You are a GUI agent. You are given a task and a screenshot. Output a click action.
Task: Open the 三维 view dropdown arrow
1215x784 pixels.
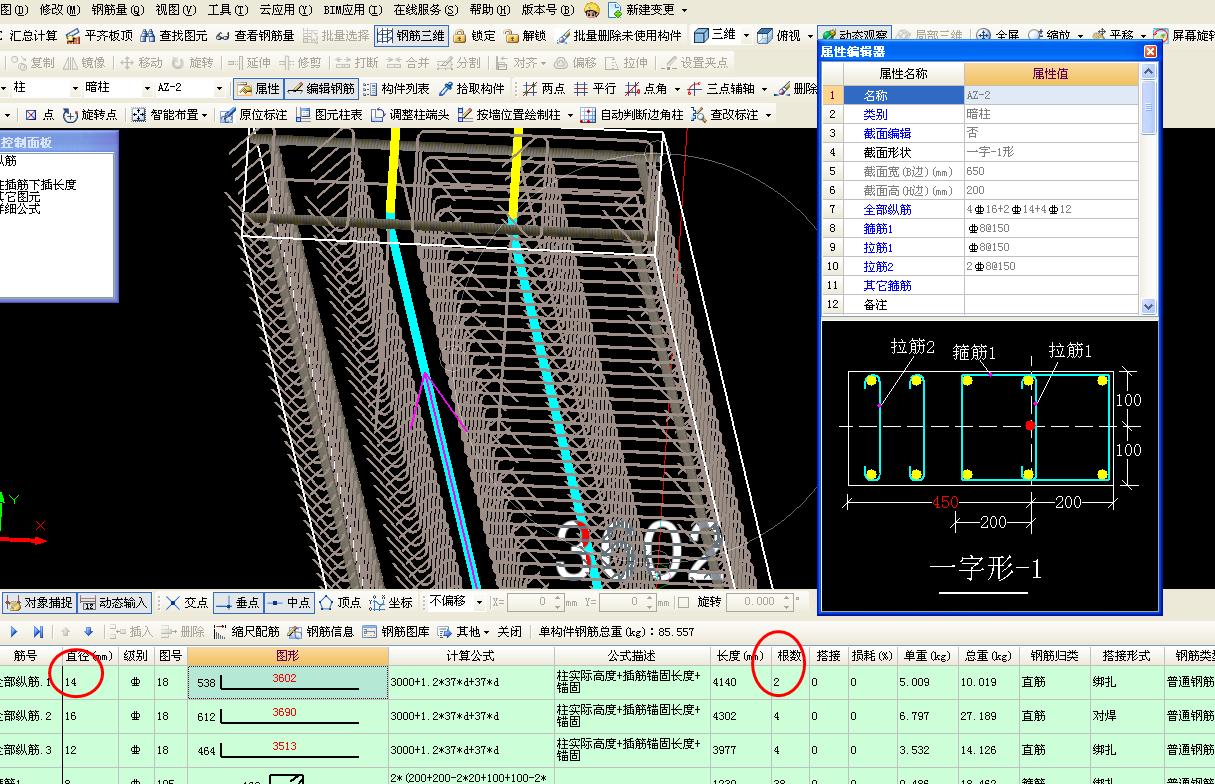(x=745, y=35)
